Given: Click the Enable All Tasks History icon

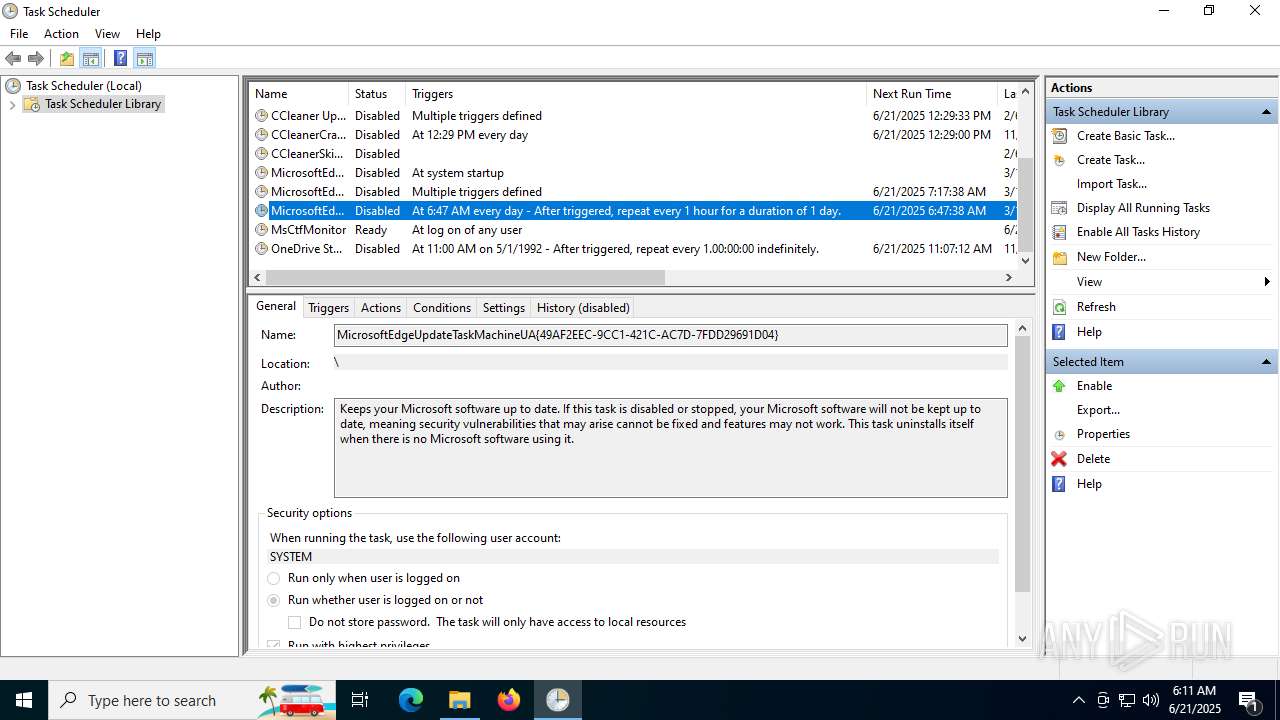Looking at the screenshot, I should click(1059, 232).
